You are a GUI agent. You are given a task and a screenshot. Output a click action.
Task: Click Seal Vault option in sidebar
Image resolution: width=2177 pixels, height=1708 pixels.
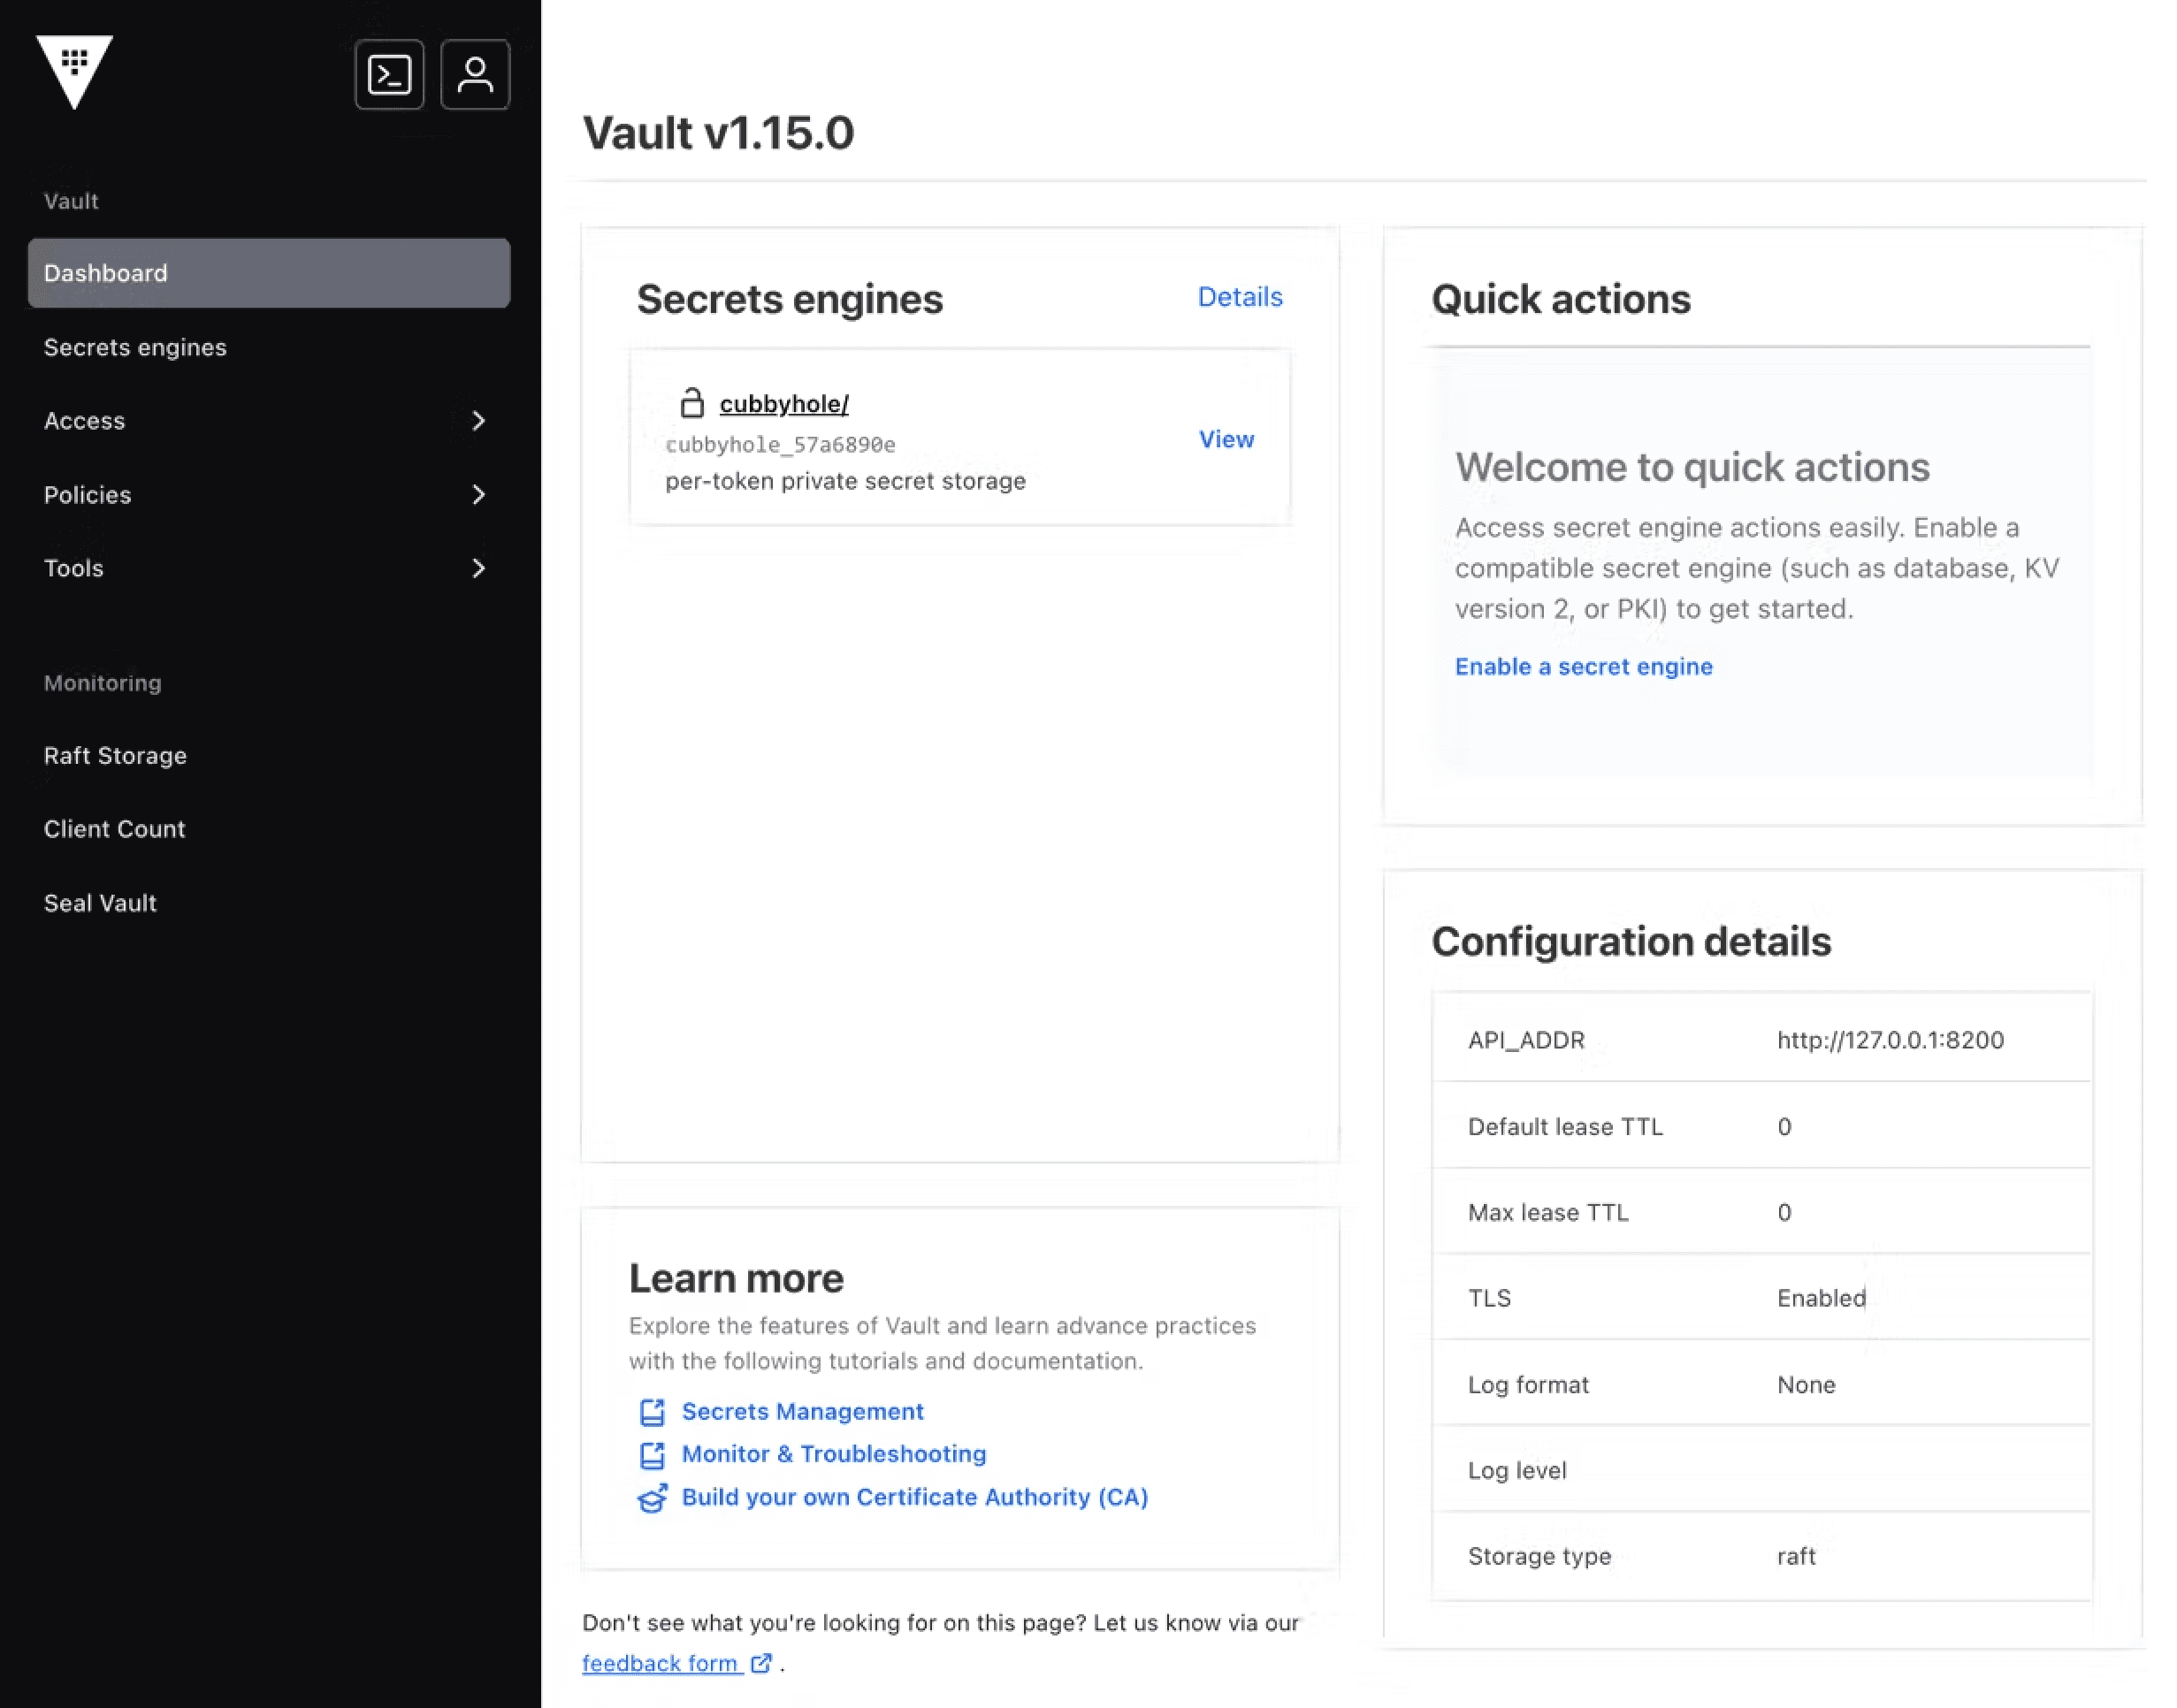[99, 903]
